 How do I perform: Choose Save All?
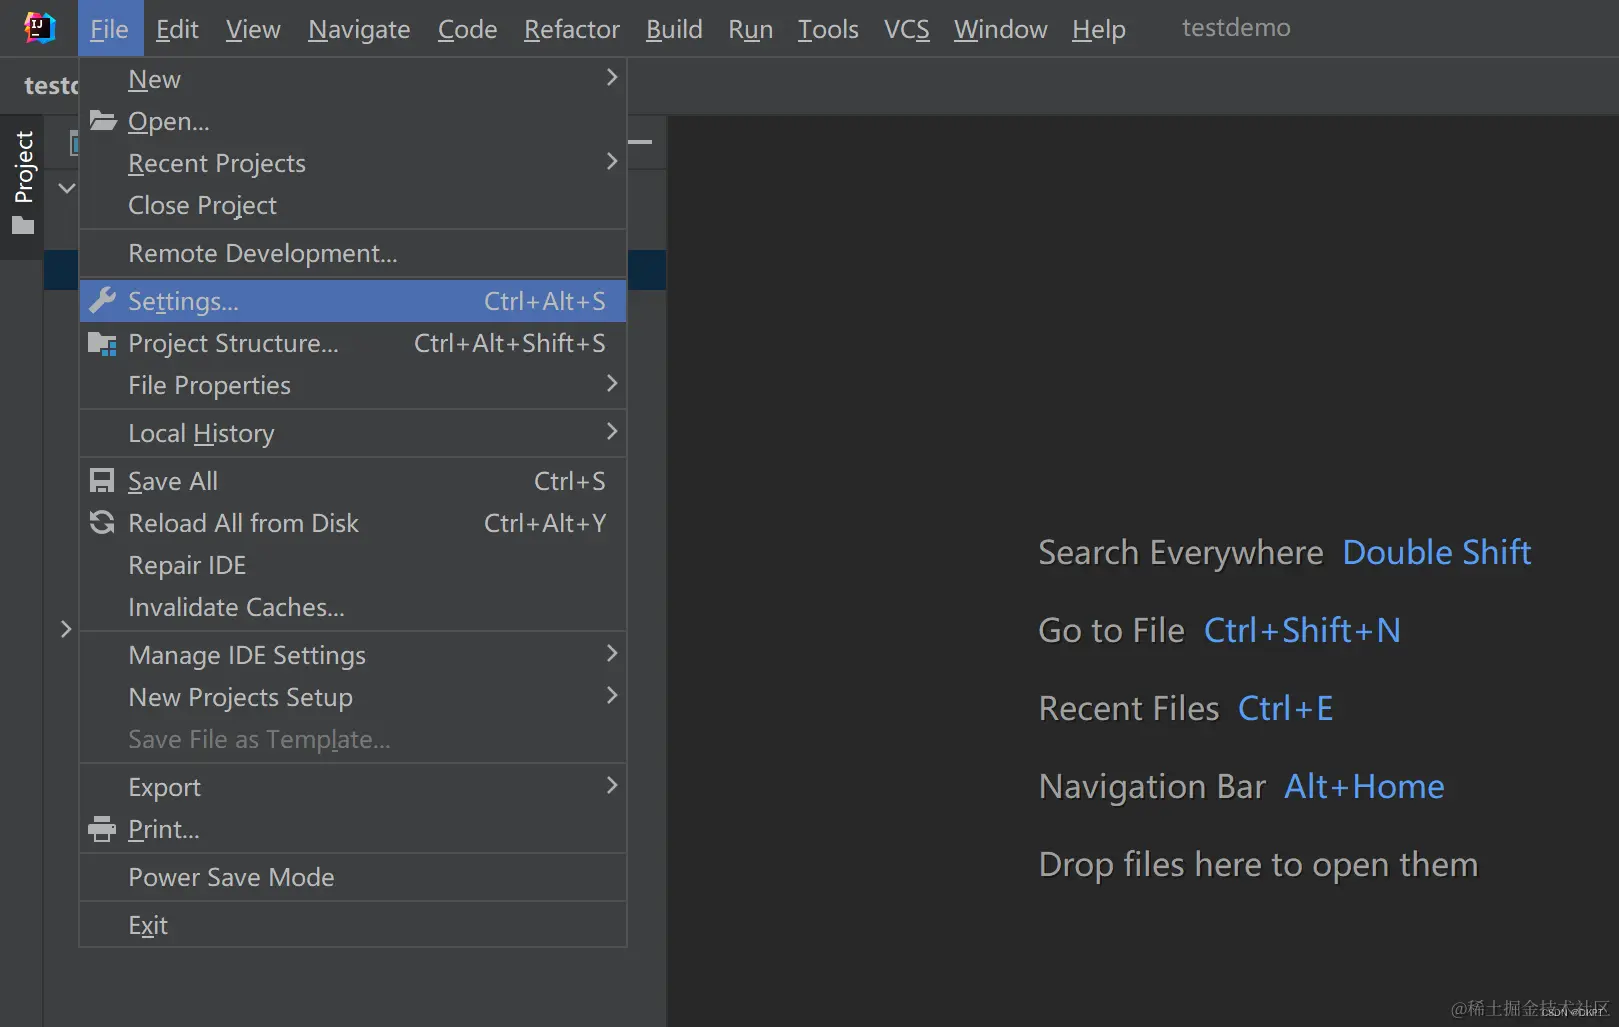pyautogui.click(x=353, y=481)
